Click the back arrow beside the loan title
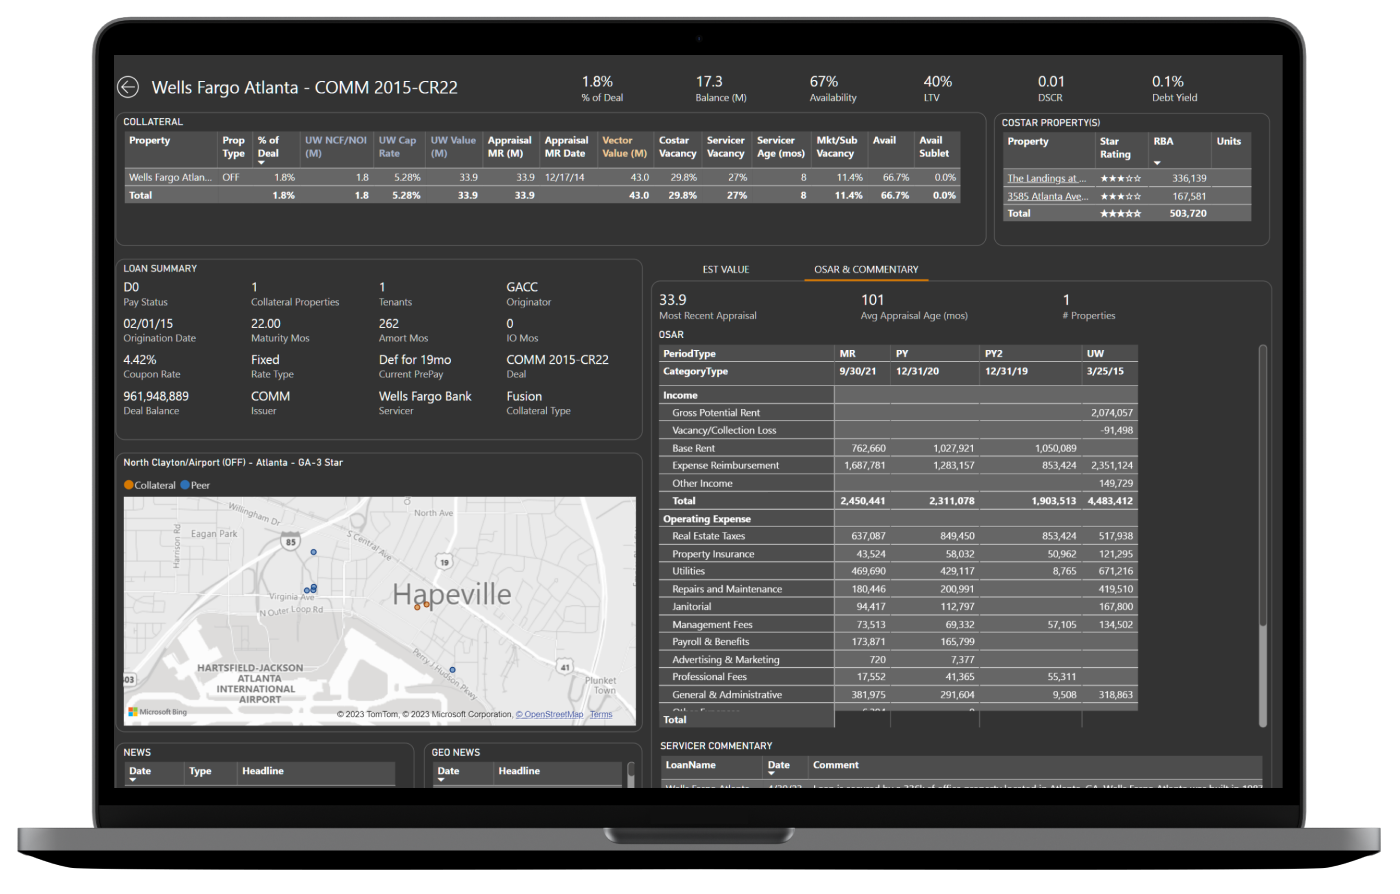 pyautogui.click(x=128, y=87)
